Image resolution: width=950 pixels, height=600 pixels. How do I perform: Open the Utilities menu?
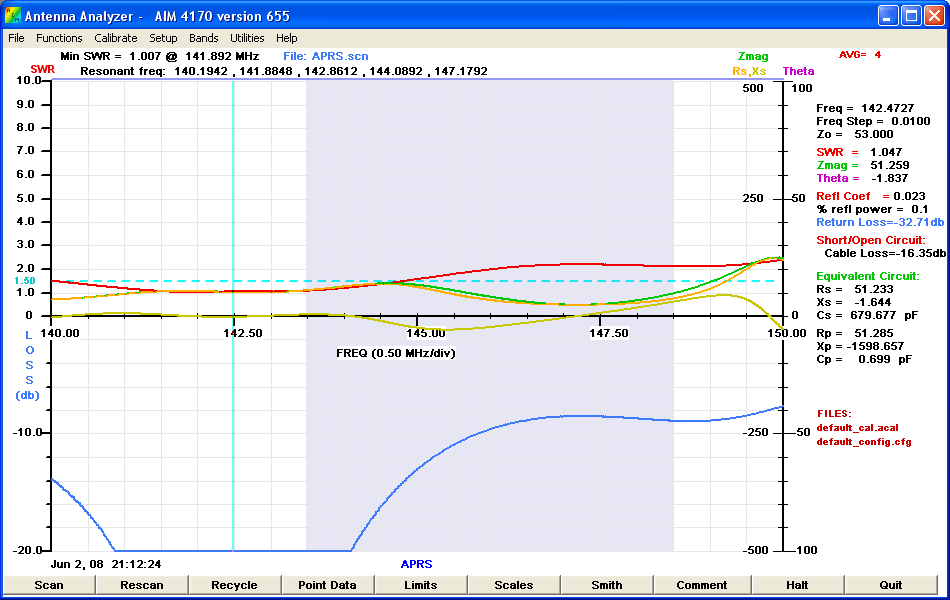point(247,38)
